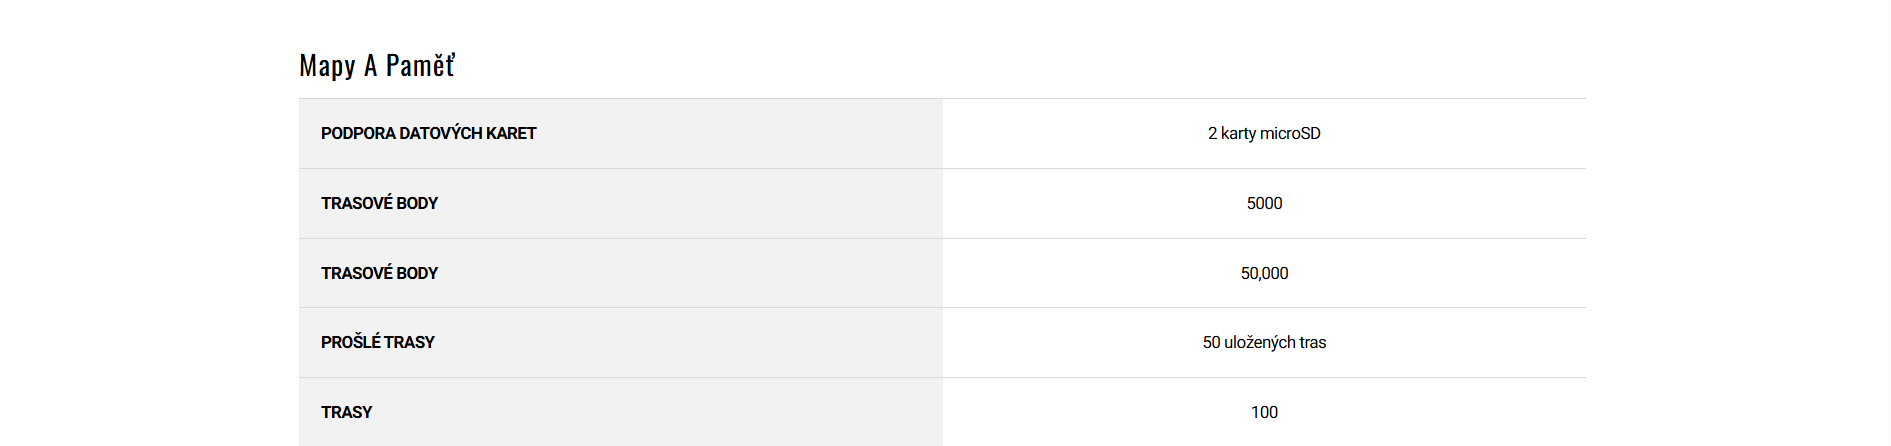
Task: Click the word "PODPORA" in the first label
Action: click(358, 133)
